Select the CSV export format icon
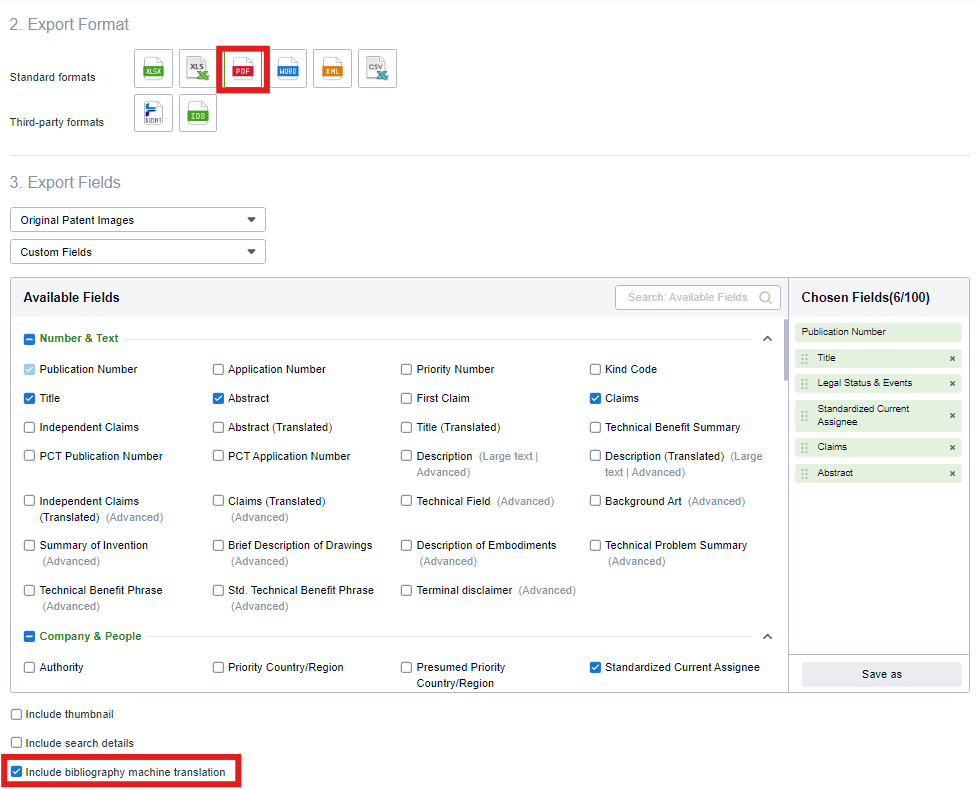The image size is (978, 789). pos(377,68)
